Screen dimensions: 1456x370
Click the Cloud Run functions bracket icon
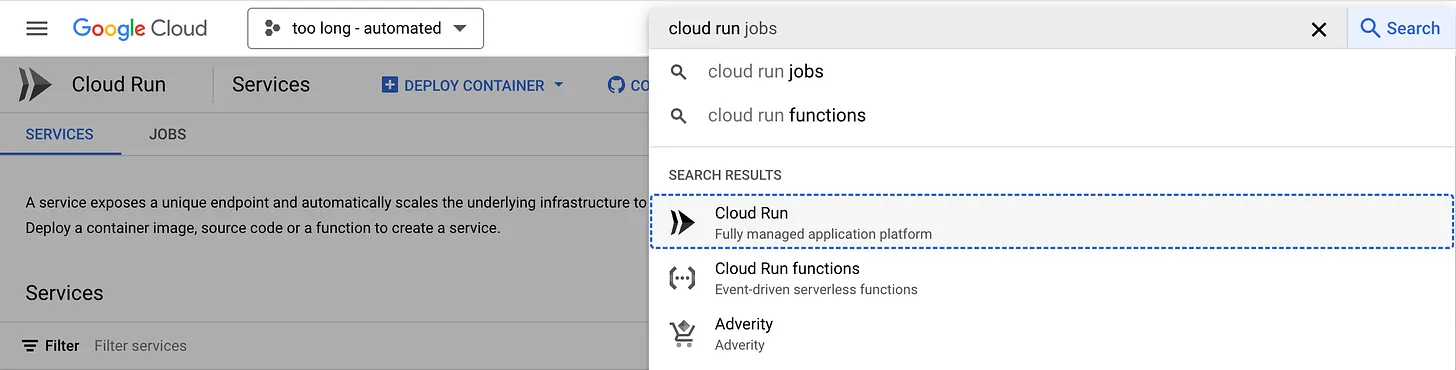682,278
